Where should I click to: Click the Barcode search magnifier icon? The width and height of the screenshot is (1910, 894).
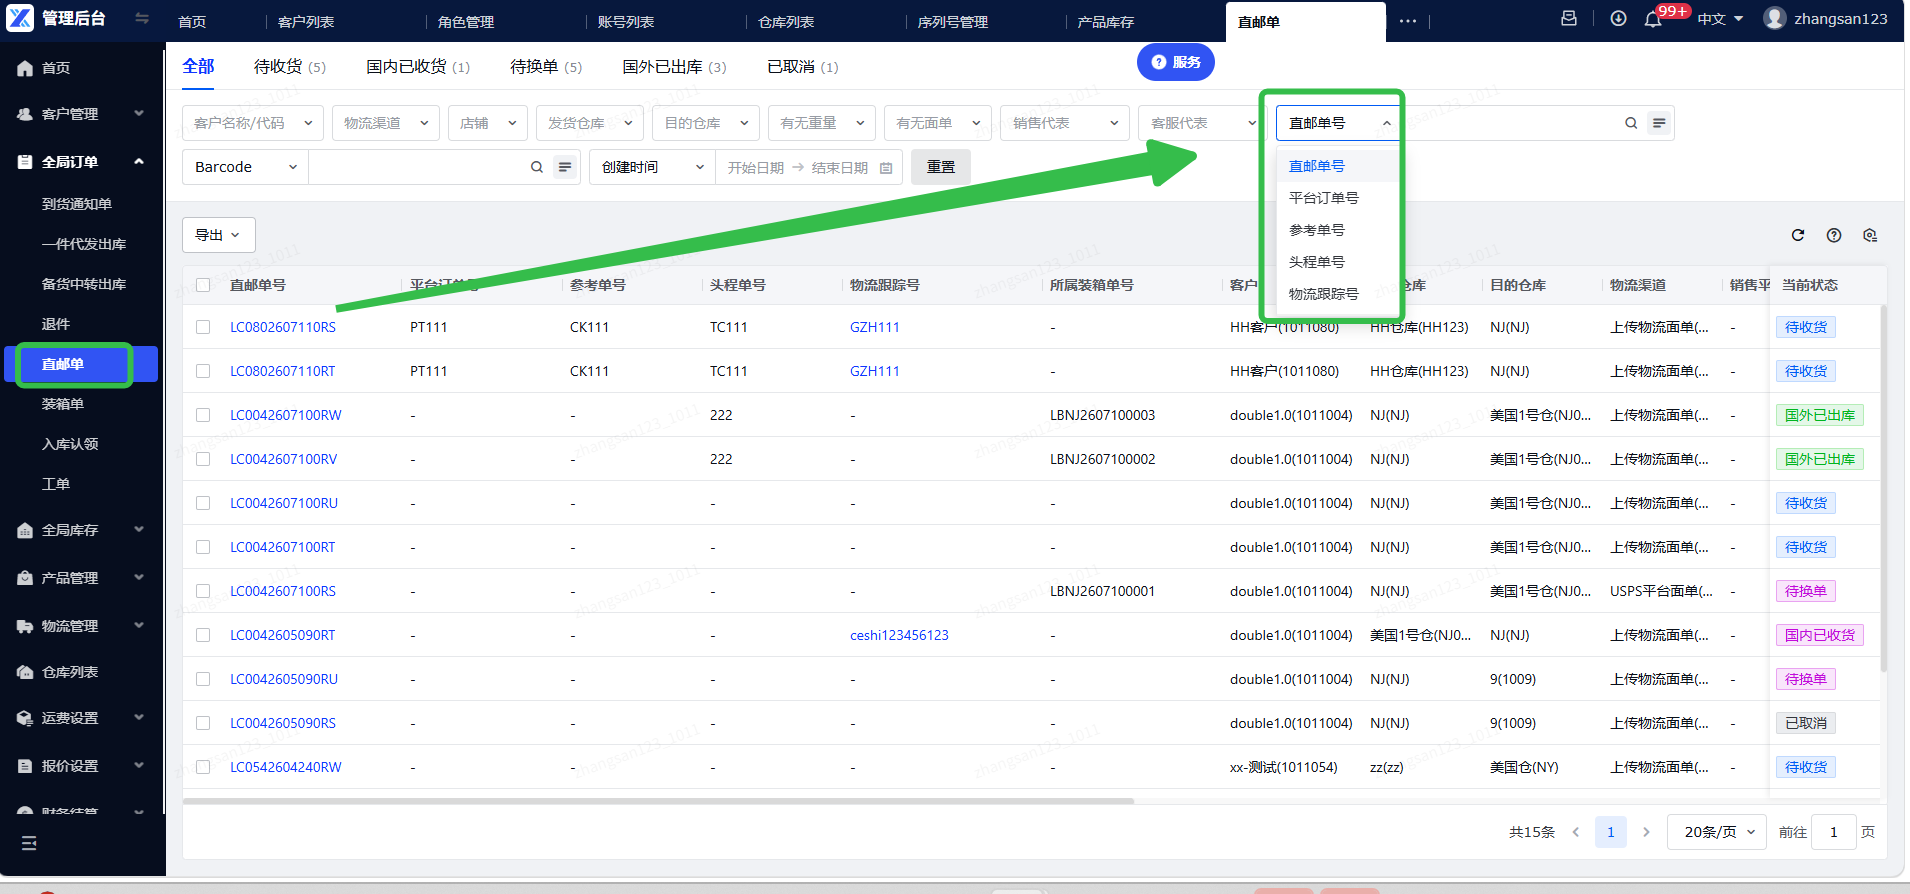tap(537, 167)
